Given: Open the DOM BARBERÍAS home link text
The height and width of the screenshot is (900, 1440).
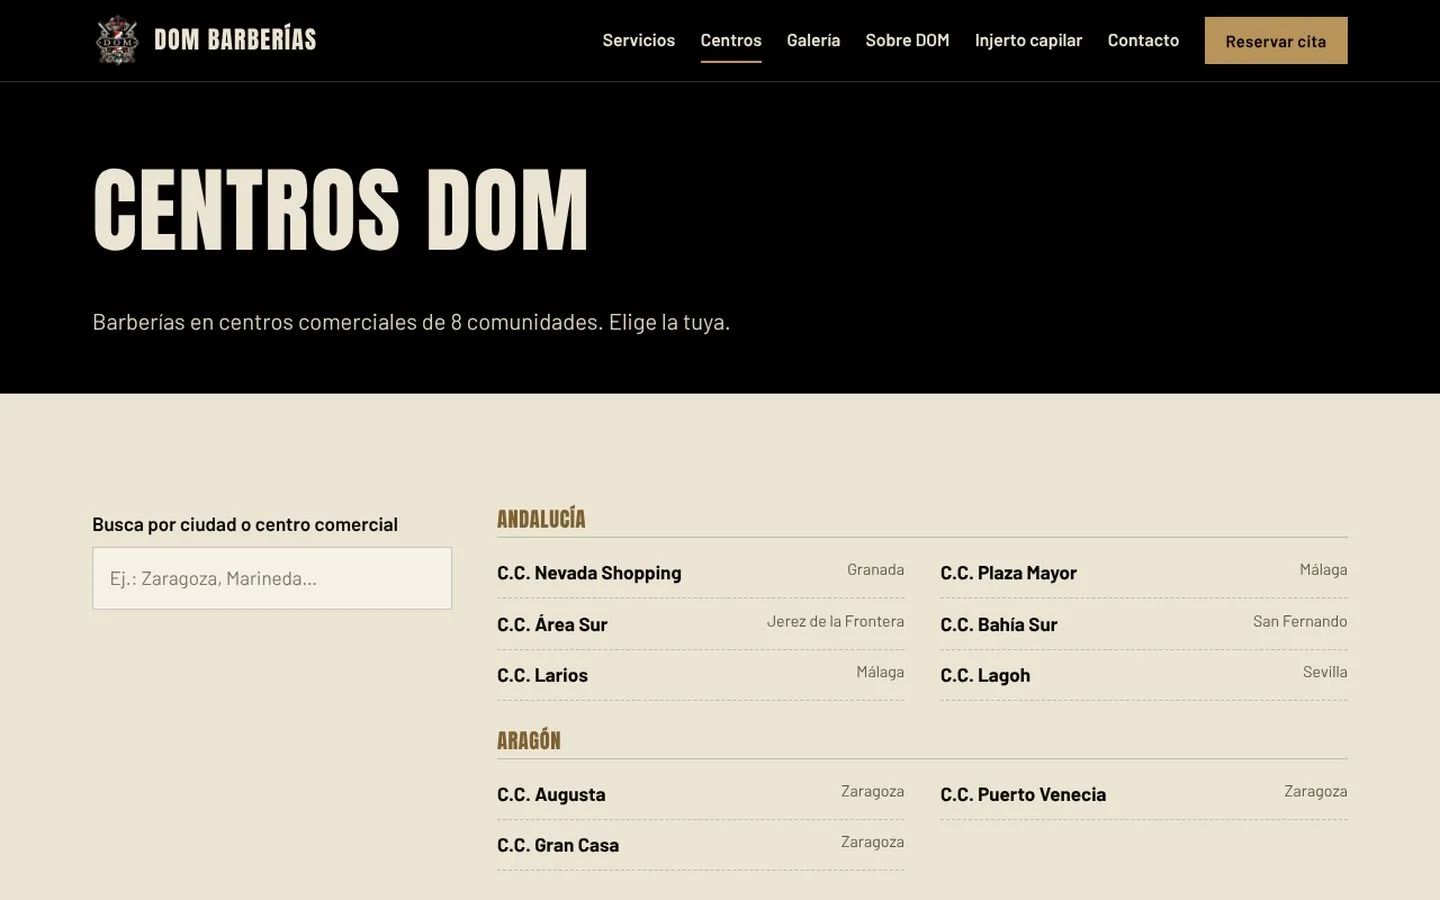Looking at the screenshot, I should (235, 40).
